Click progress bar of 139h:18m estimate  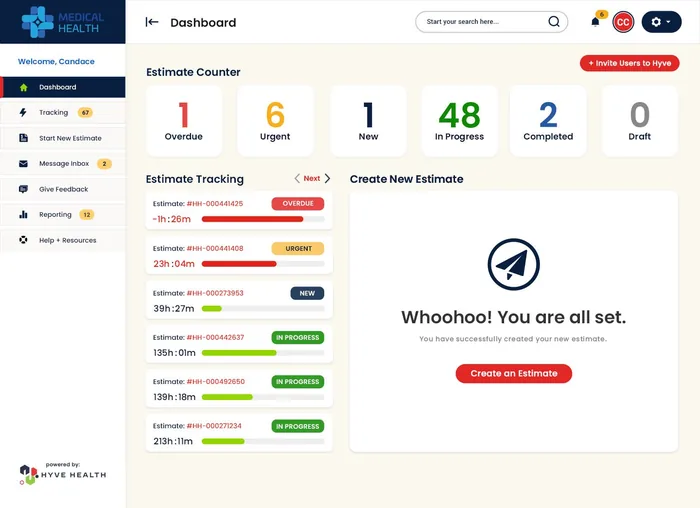click(x=263, y=397)
